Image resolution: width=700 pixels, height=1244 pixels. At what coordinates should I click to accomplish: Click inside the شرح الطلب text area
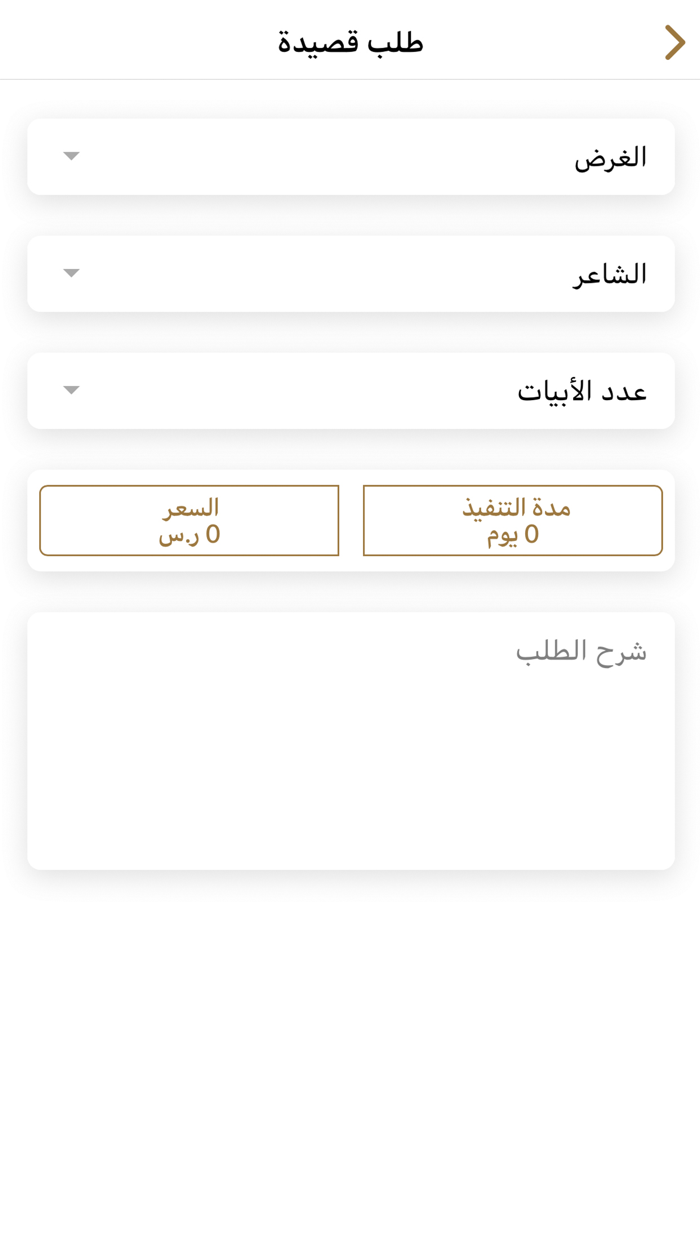pyautogui.click(x=350, y=740)
